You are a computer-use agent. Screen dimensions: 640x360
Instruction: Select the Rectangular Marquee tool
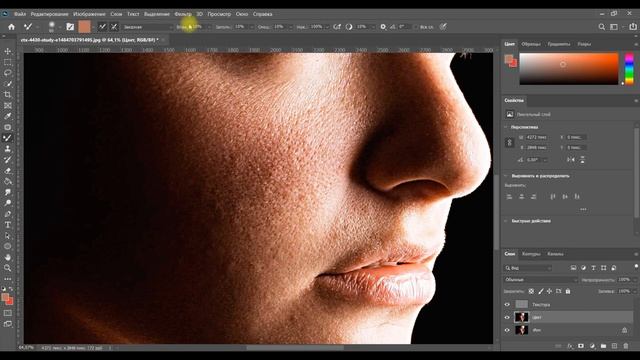point(8,62)
